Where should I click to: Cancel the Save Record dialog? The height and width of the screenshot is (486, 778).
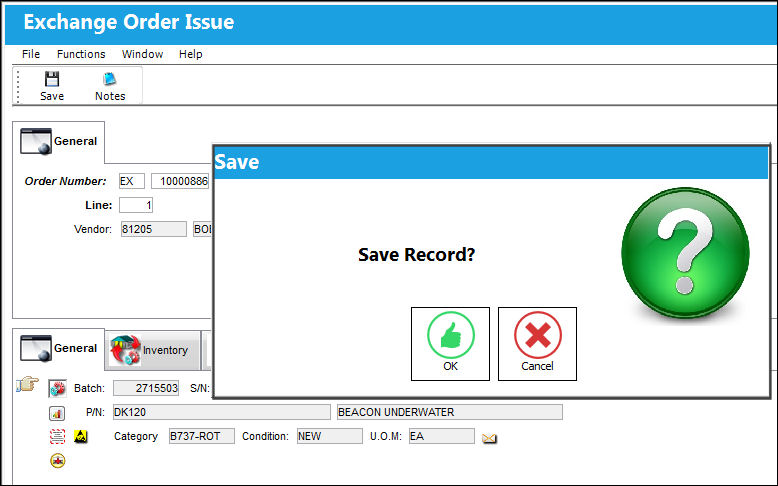click(537, 344)
